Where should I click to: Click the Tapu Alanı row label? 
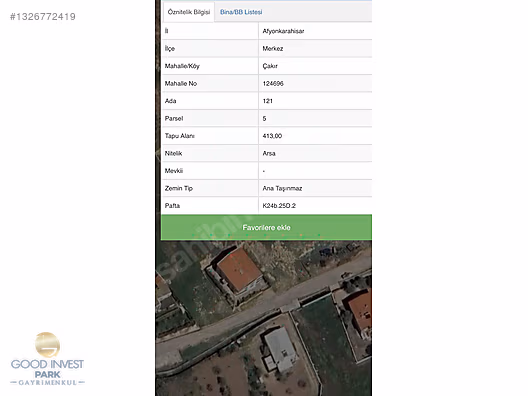pyautogui.click(x=180, y=136)
